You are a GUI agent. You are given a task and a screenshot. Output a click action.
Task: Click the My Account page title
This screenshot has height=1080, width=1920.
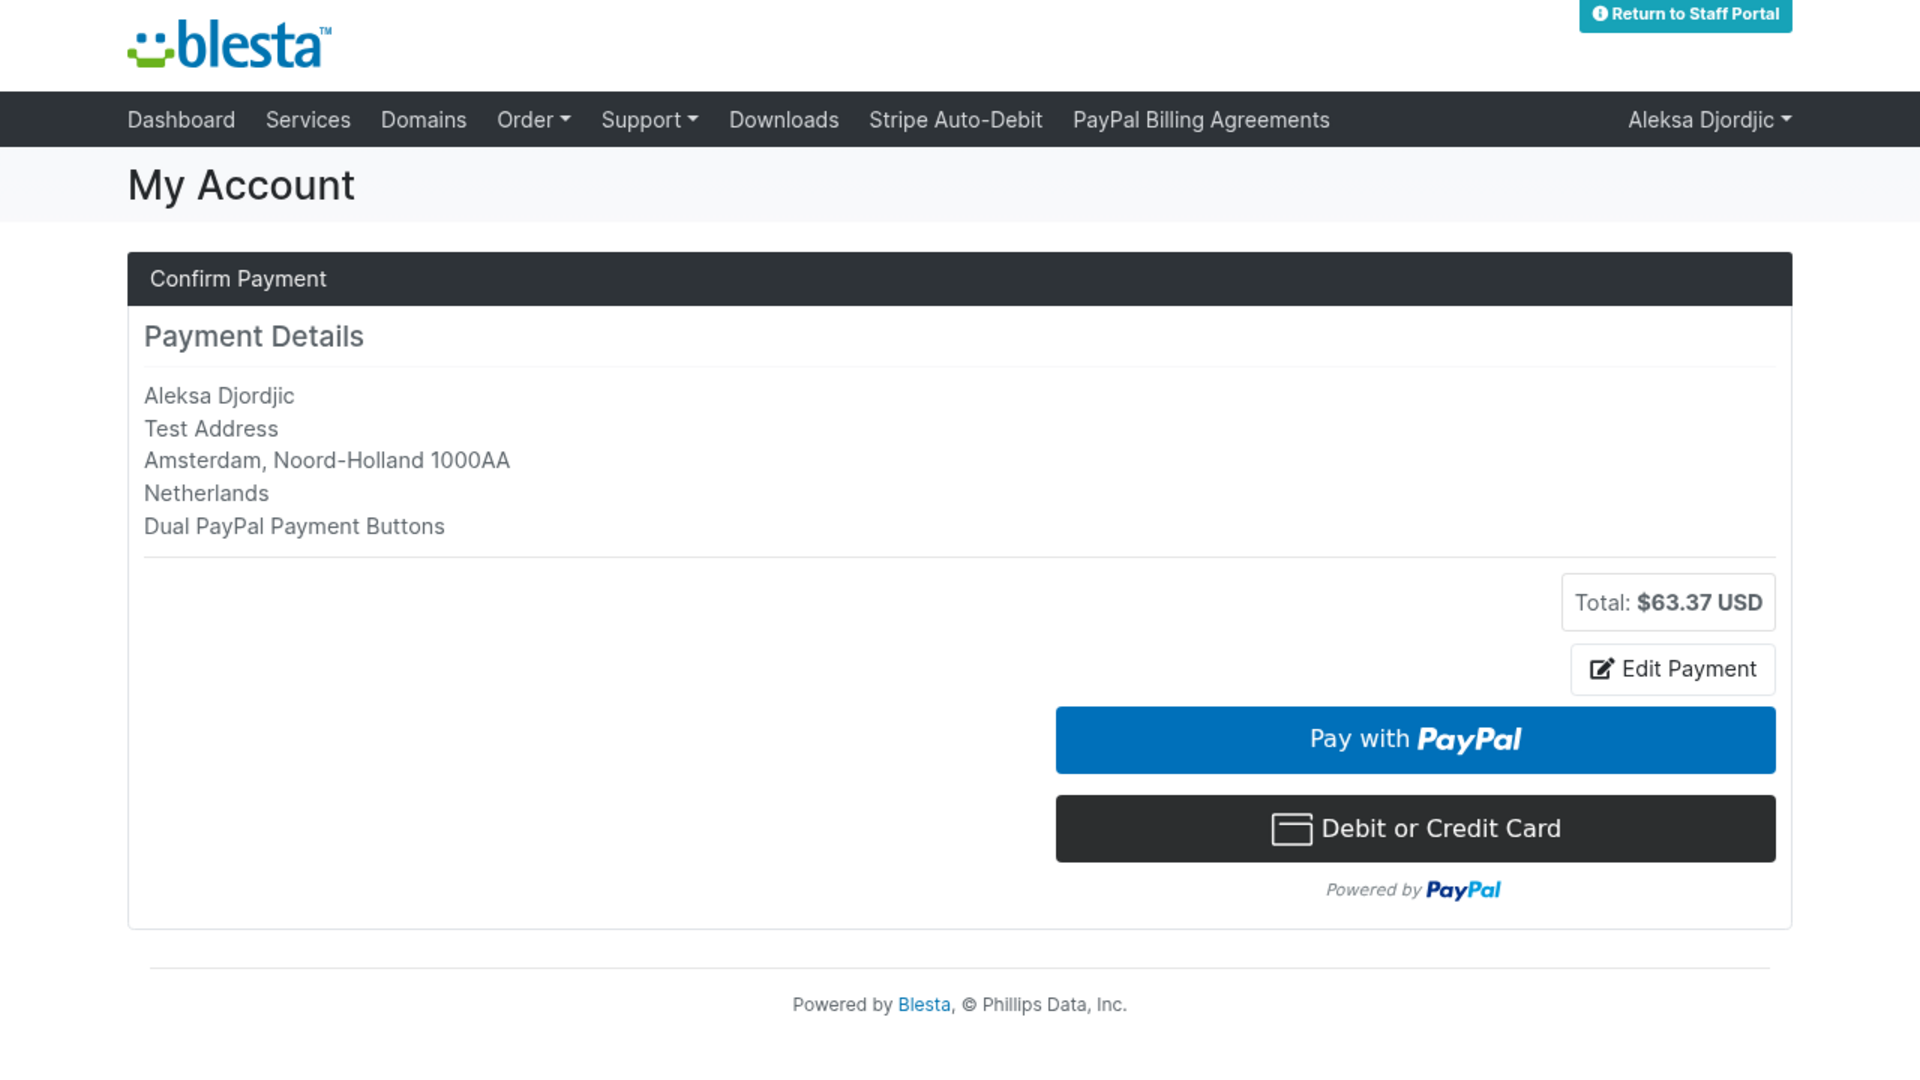click(241, 185)
